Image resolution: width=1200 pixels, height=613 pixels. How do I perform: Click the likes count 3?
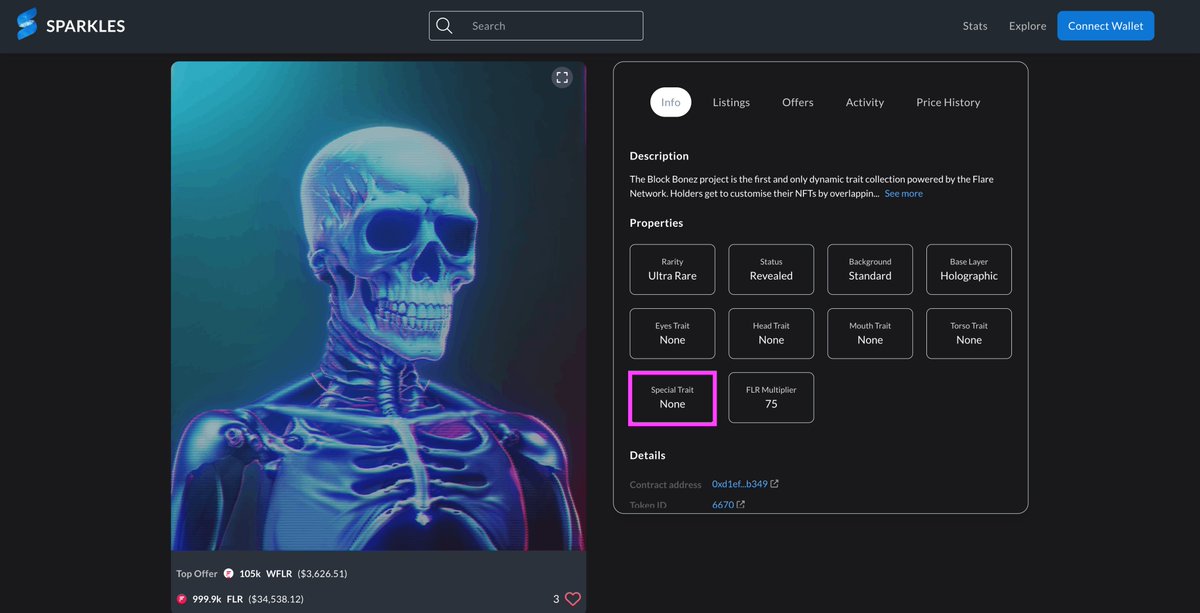coord(556,599)
